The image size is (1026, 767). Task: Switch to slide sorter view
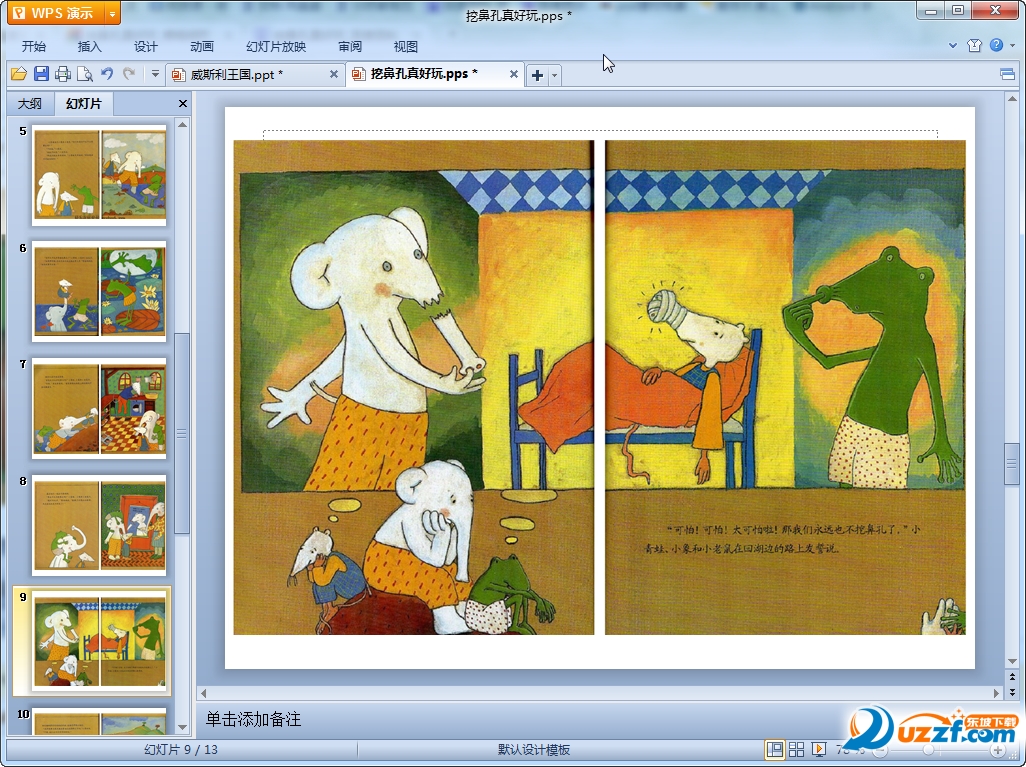pos(797,750)
